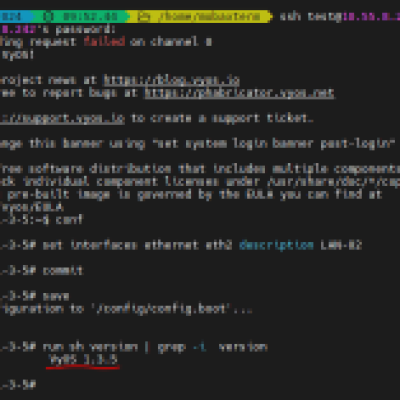Screen dimensions: 400x400
Task: Open the phabricator.vyos.net bug report link
Action: [239, 93]
